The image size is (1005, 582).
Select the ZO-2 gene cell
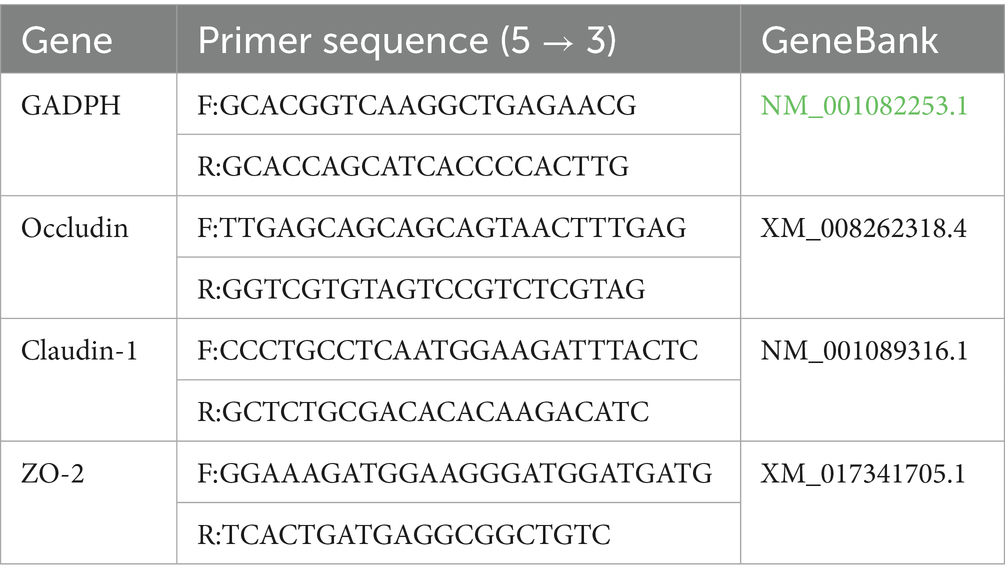click(x=53, y=473)
